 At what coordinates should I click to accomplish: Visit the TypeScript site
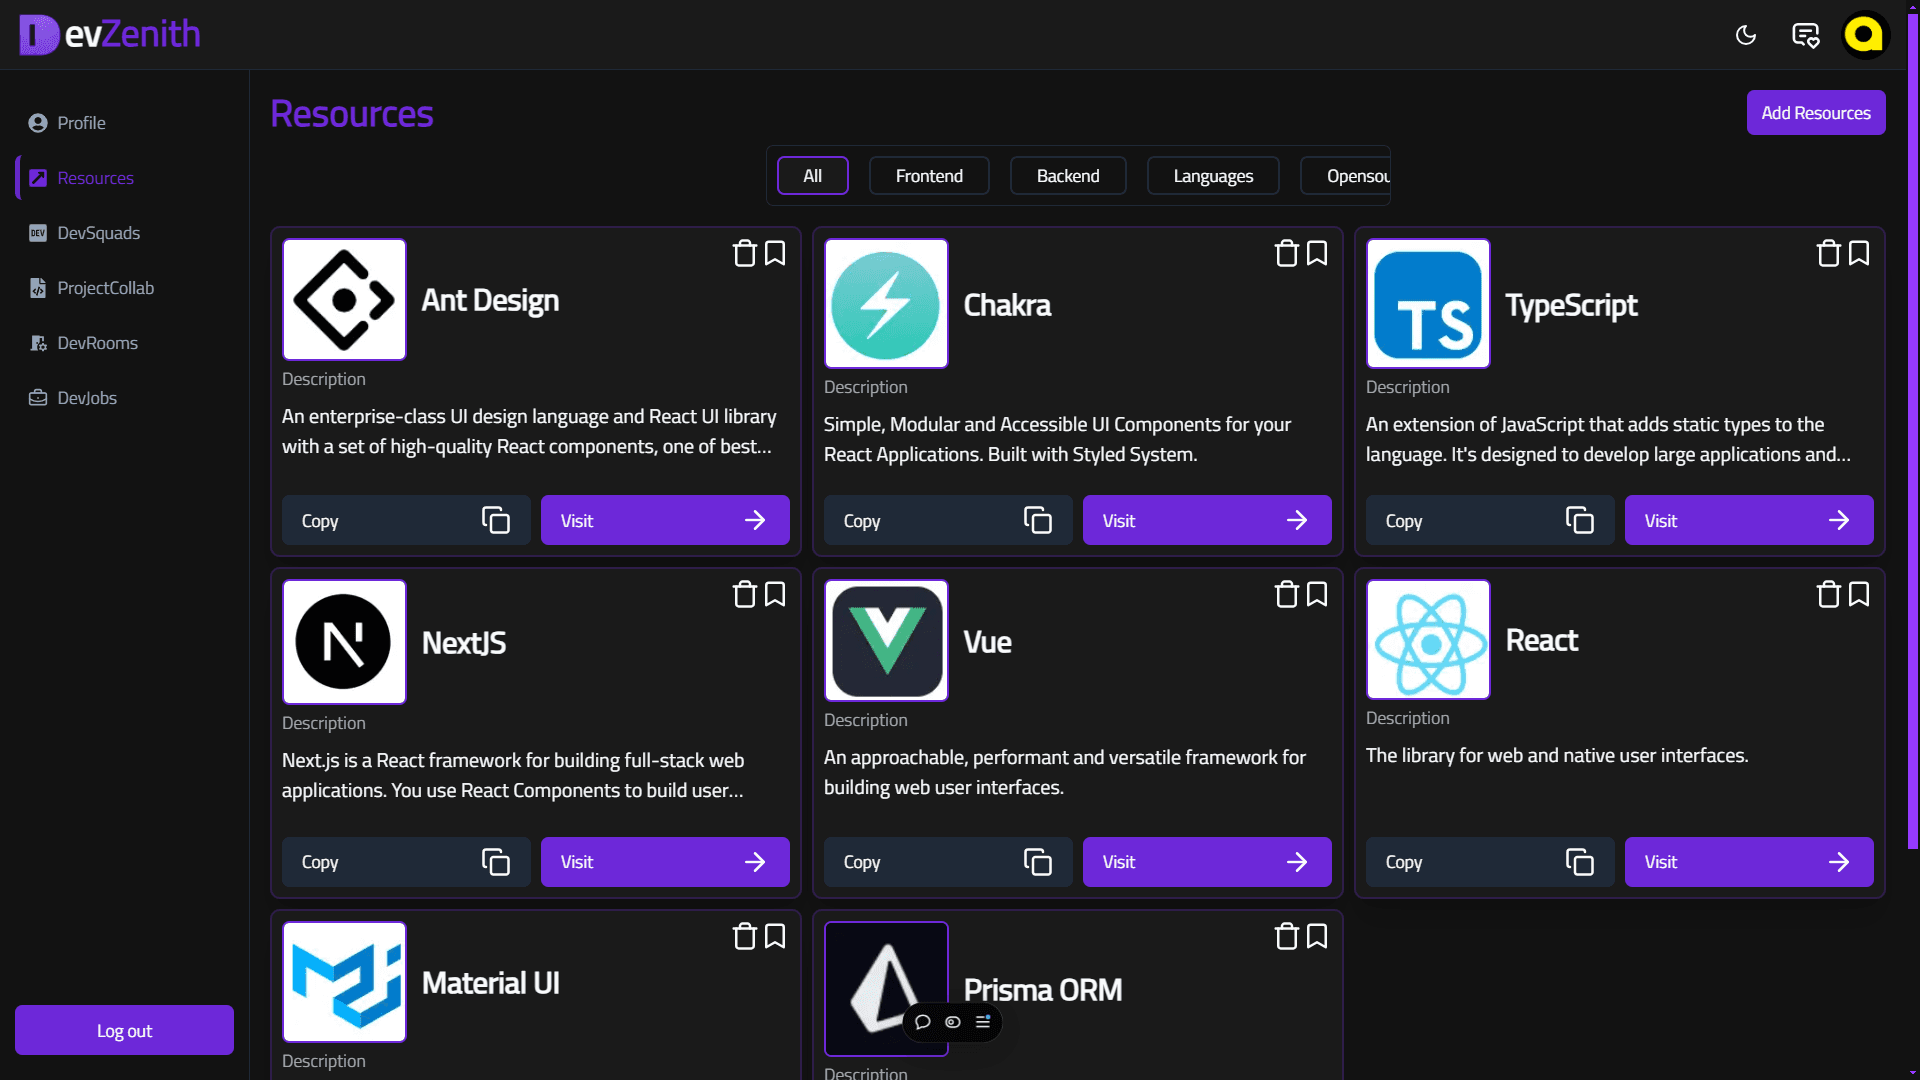tap(1749, 520)
